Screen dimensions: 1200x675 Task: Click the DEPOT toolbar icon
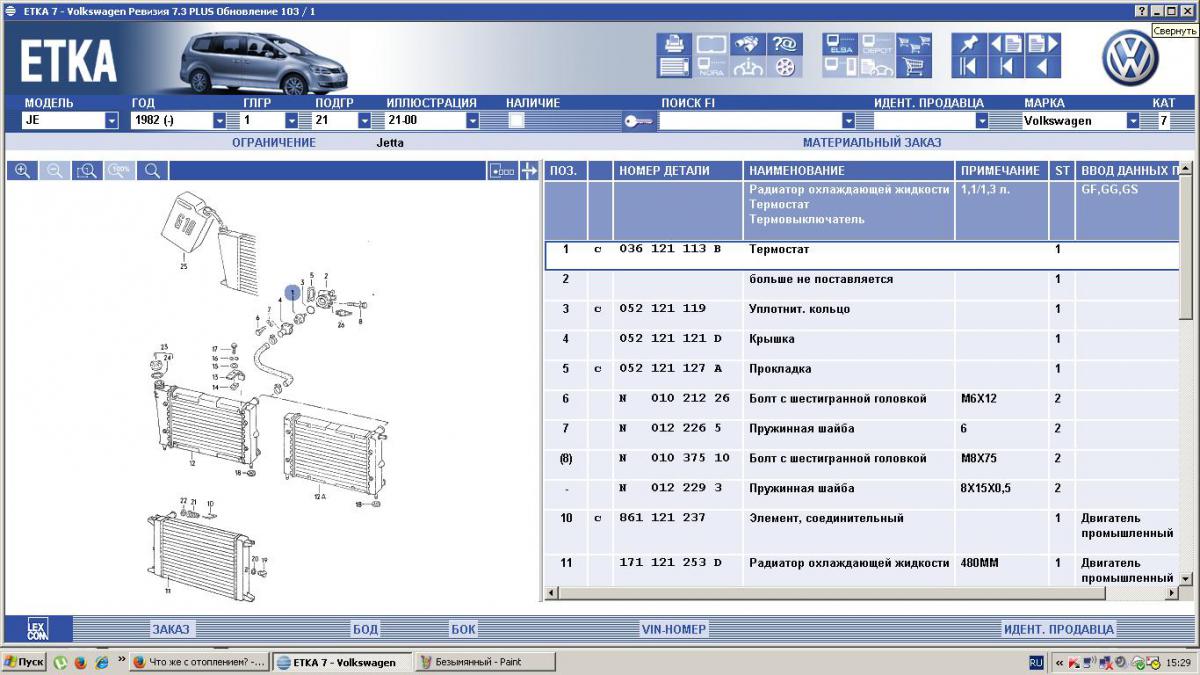tap(877, 44)
